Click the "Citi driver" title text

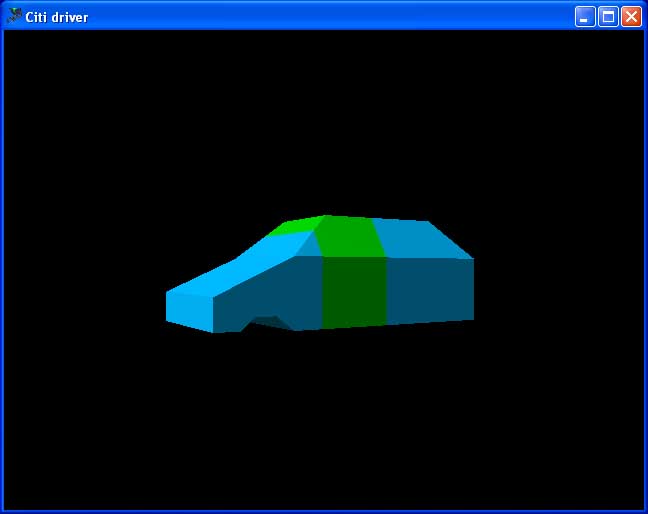(x=56, y=17)
